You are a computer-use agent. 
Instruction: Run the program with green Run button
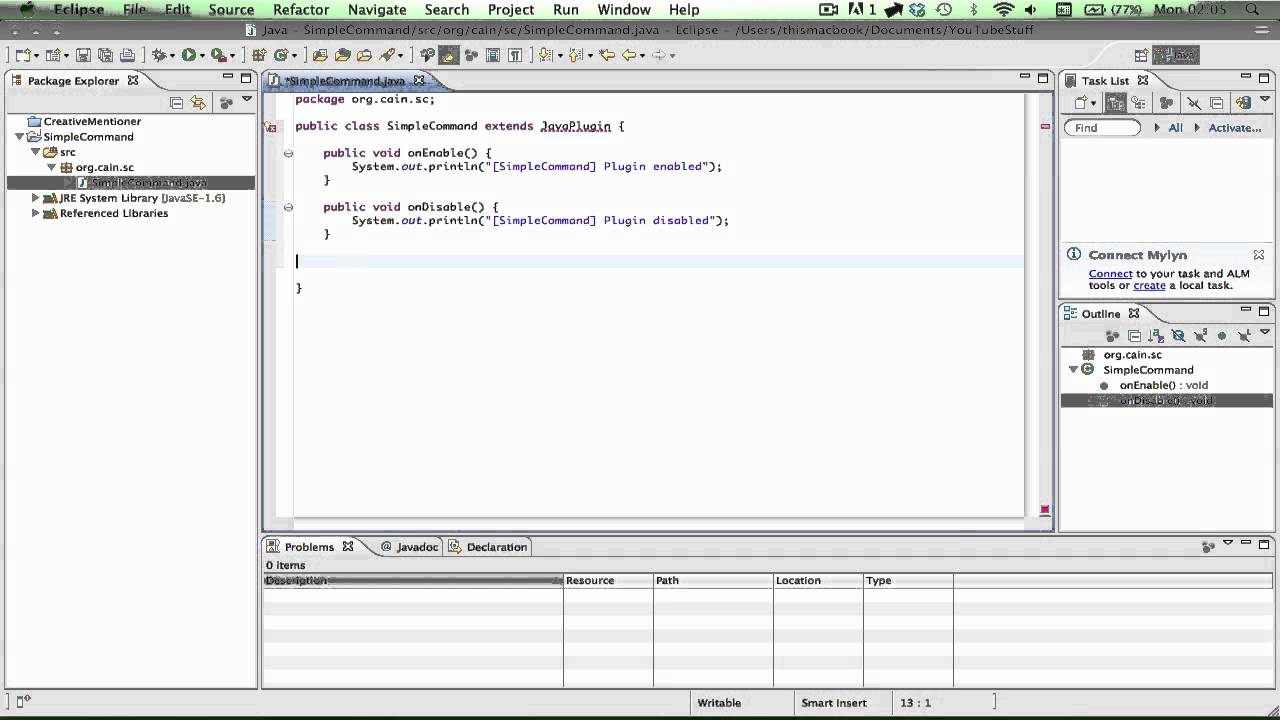(x=189, y=55)
